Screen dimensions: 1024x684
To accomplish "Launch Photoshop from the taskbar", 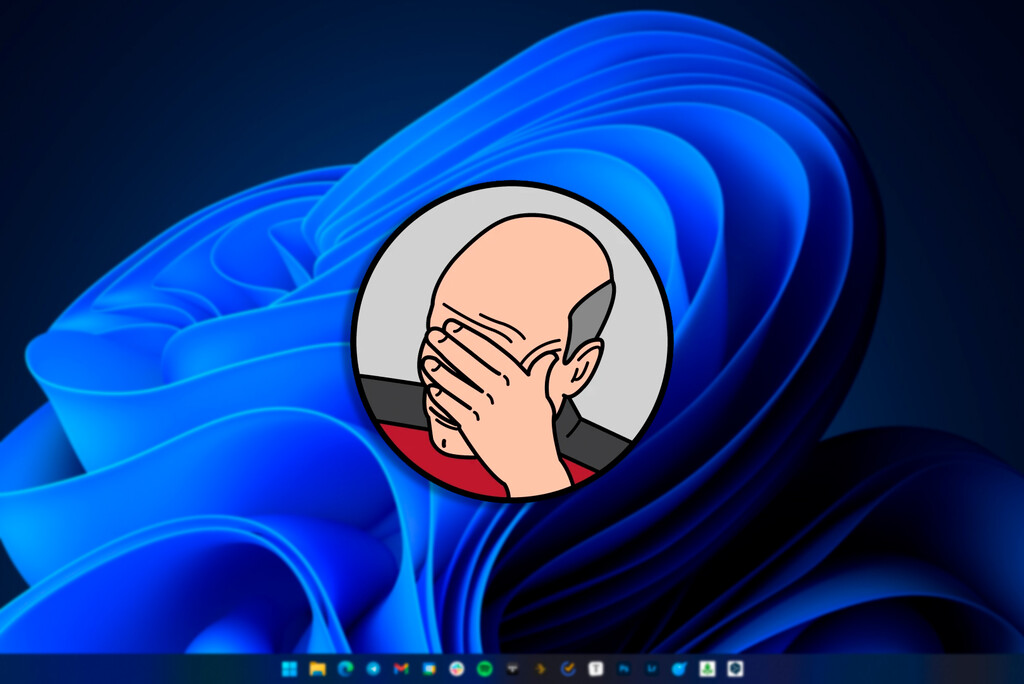I will click(624, 669).
